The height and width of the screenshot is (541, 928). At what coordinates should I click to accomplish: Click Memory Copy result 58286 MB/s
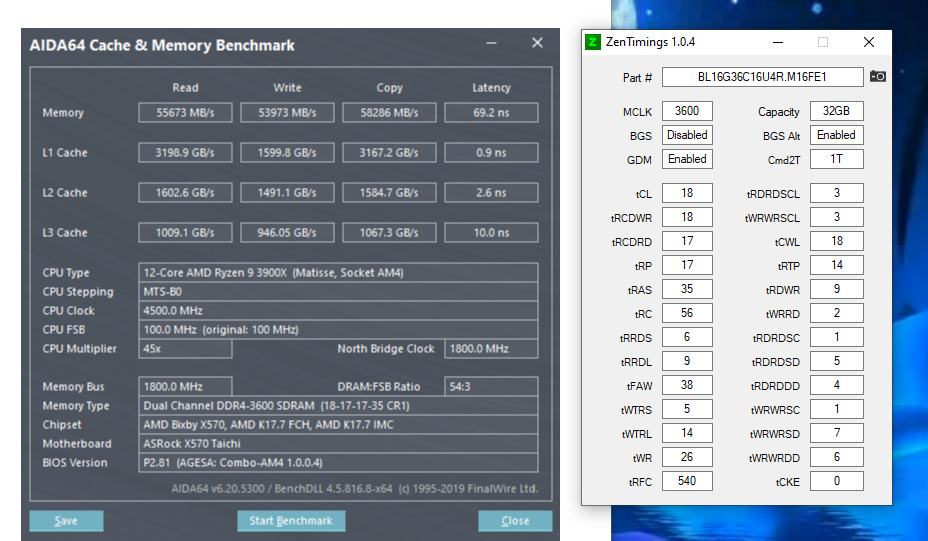pos(389,112)
